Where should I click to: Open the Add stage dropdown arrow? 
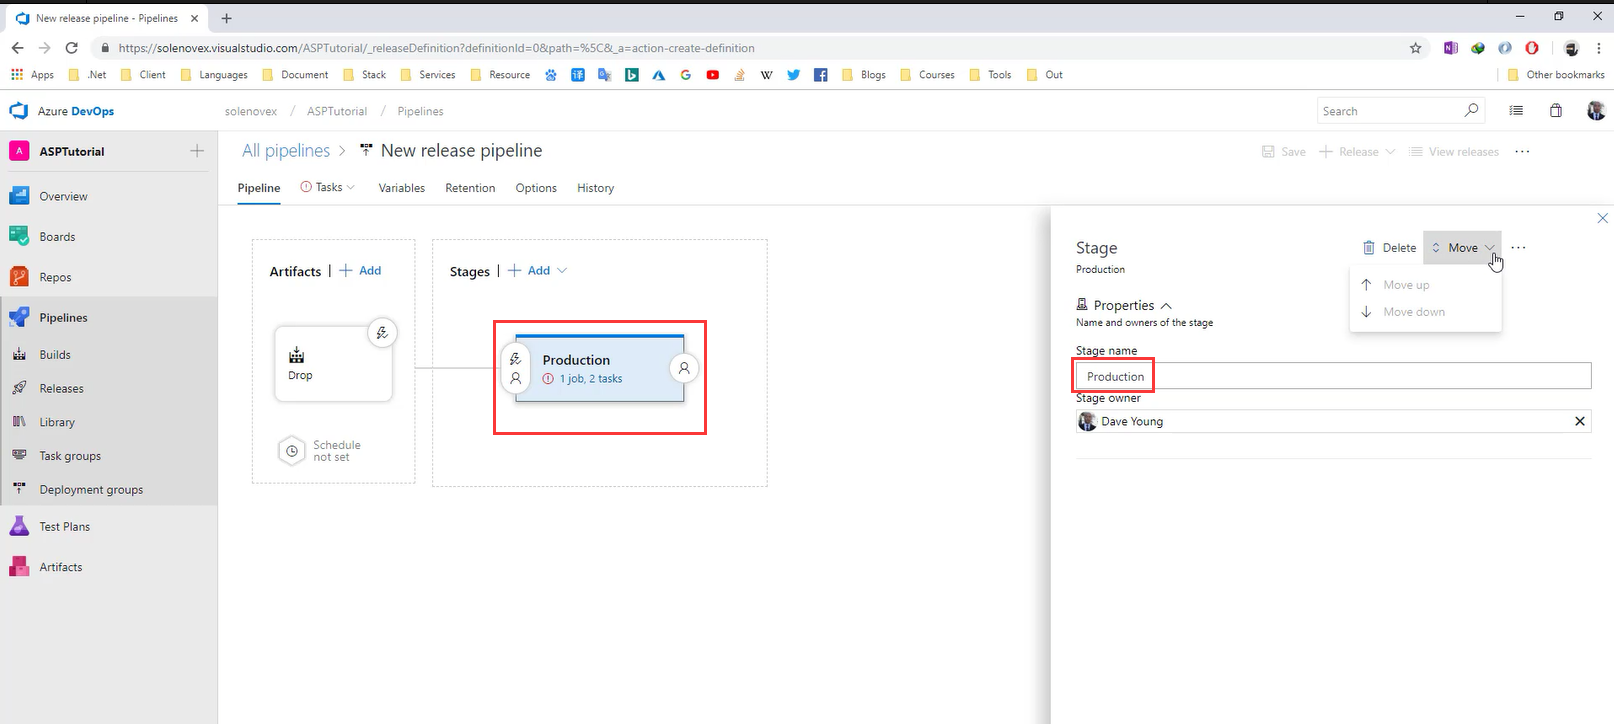point(562,271)
